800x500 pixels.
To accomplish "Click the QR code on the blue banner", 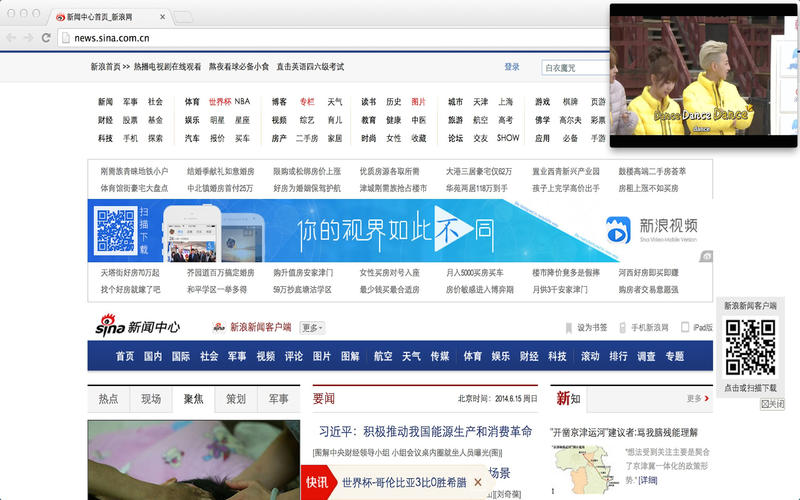I will point(116,231).
